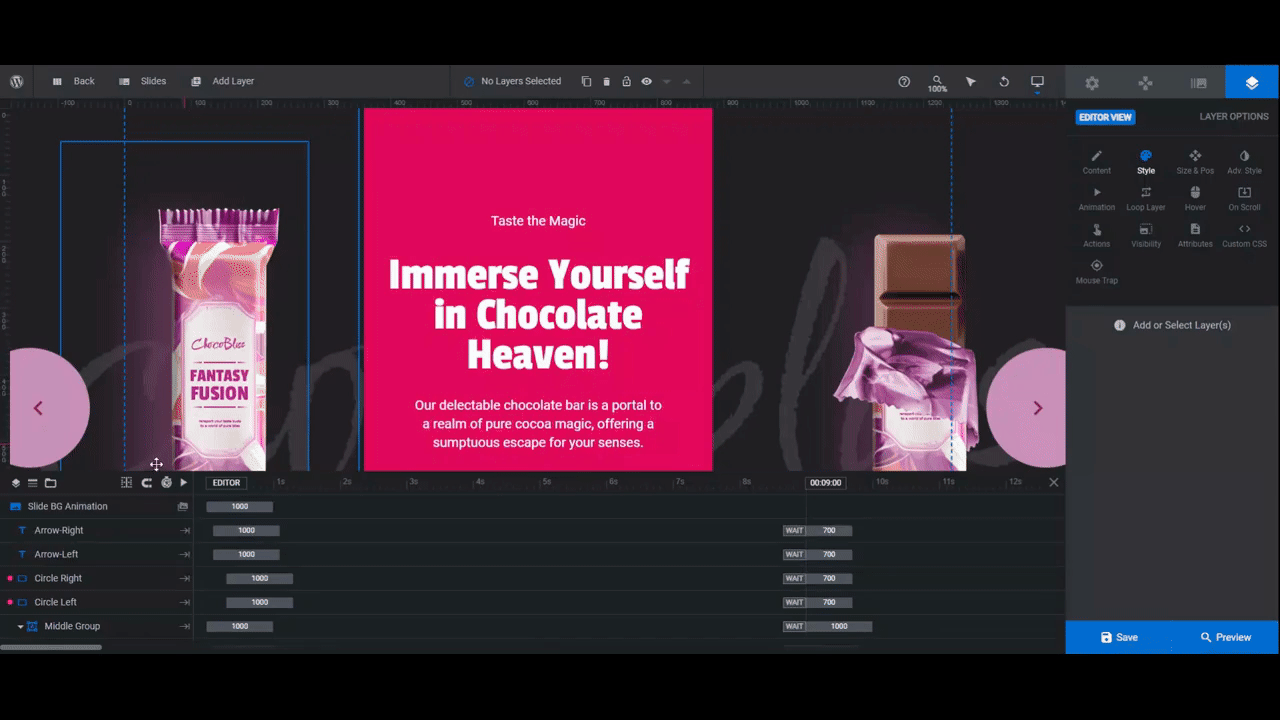This screenshot has width=1280, height=720.
Task: Open the help question mark icon
Action: pos(904,81)
